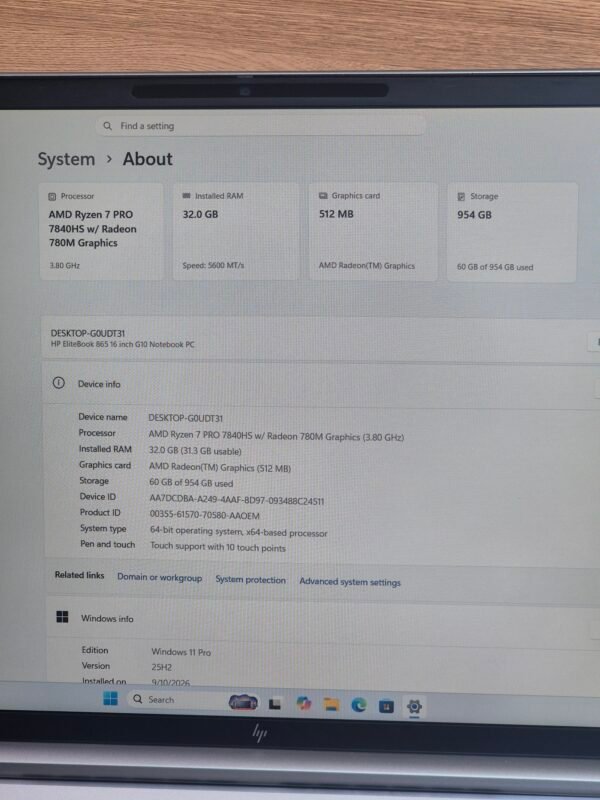Click the Find a setting search field
The width and height of the screenshot is (600, 800).
tap(260, 126)
